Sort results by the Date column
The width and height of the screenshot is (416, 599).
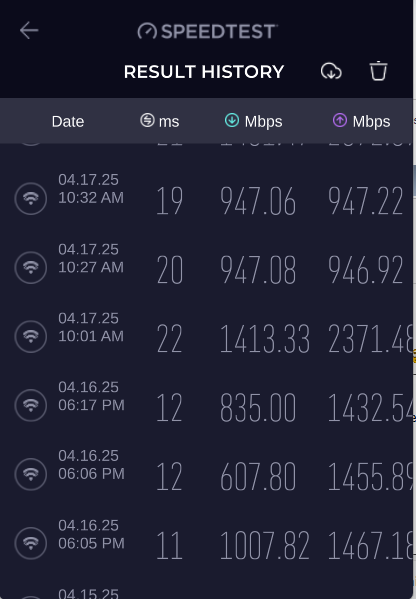pos(68,121)
